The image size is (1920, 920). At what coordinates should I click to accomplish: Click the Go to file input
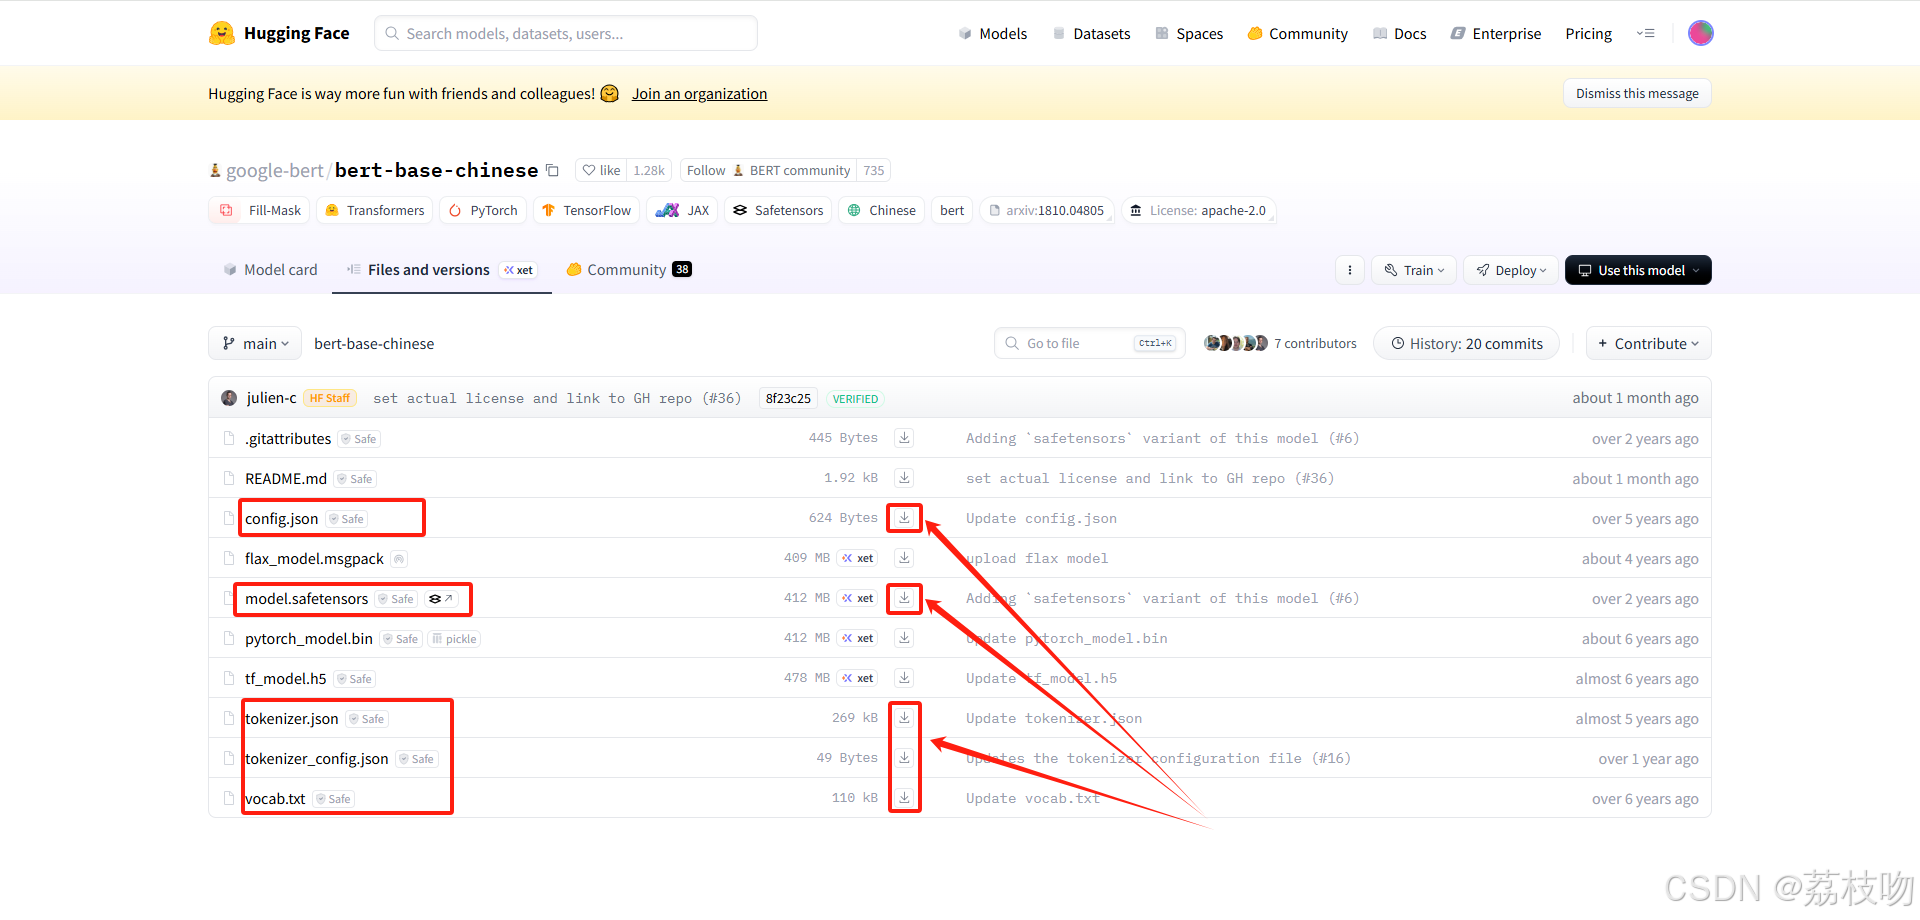(1090, 343)
